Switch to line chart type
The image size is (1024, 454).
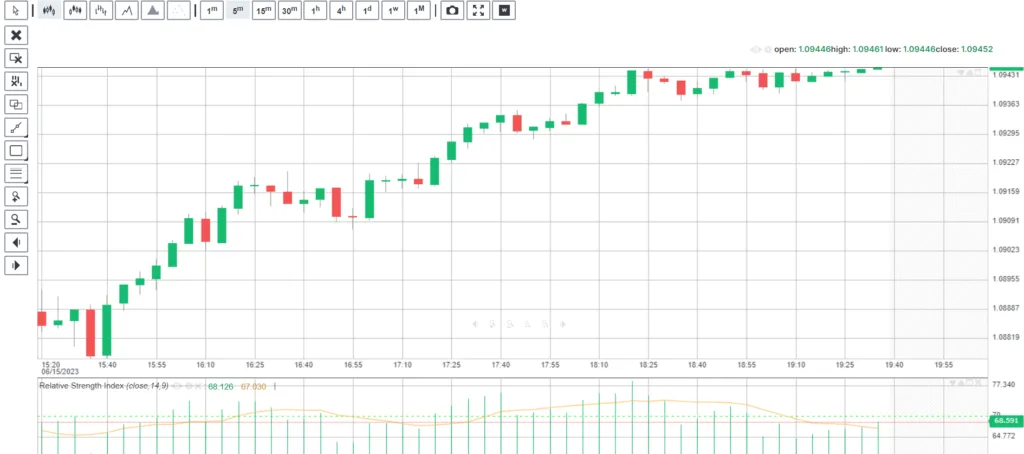coord(127,10)
